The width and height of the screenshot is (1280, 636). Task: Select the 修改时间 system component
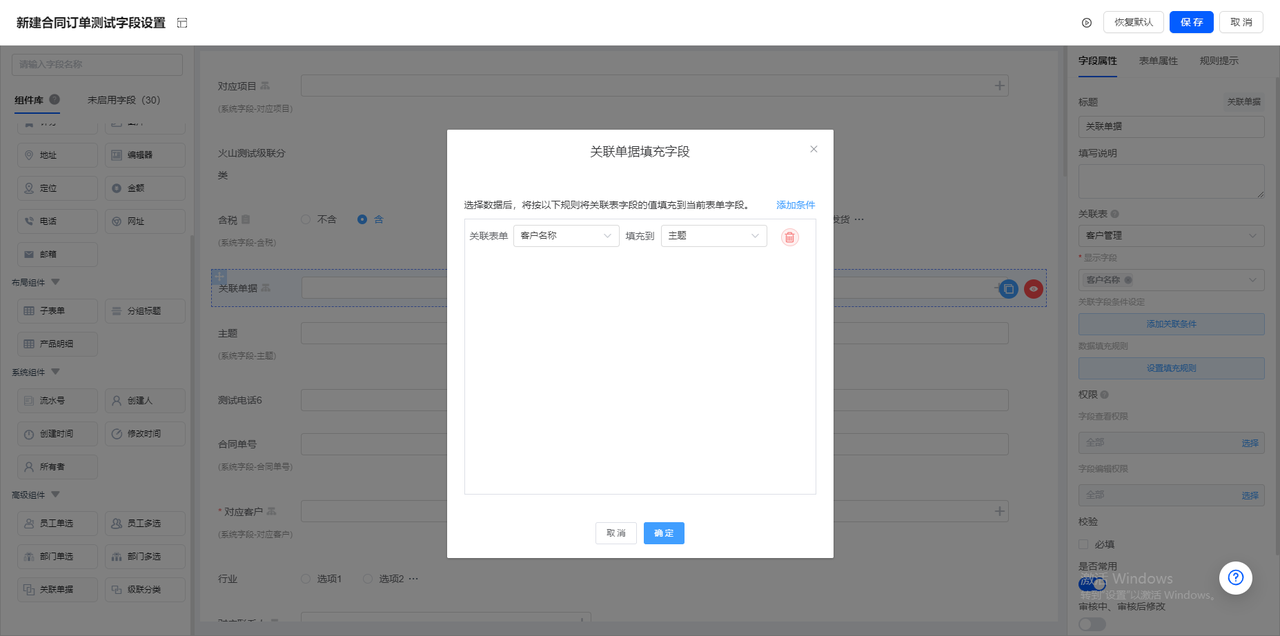point(145,434)
